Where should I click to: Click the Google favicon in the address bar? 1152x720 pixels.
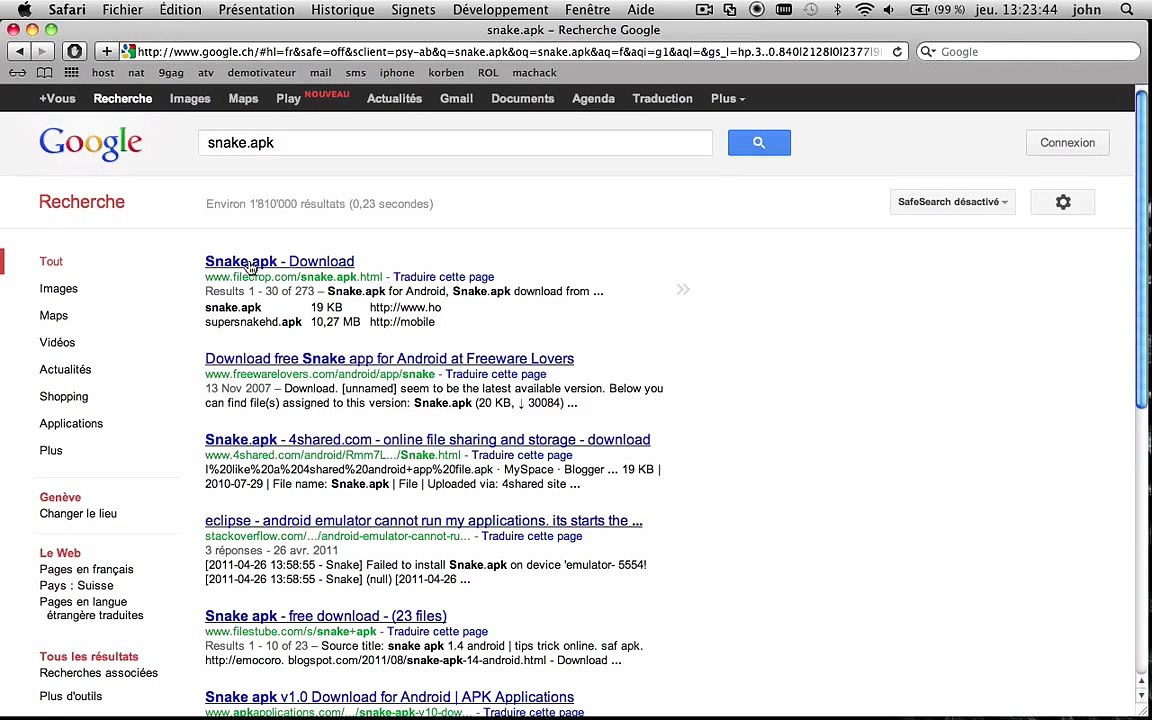[129, 51]
